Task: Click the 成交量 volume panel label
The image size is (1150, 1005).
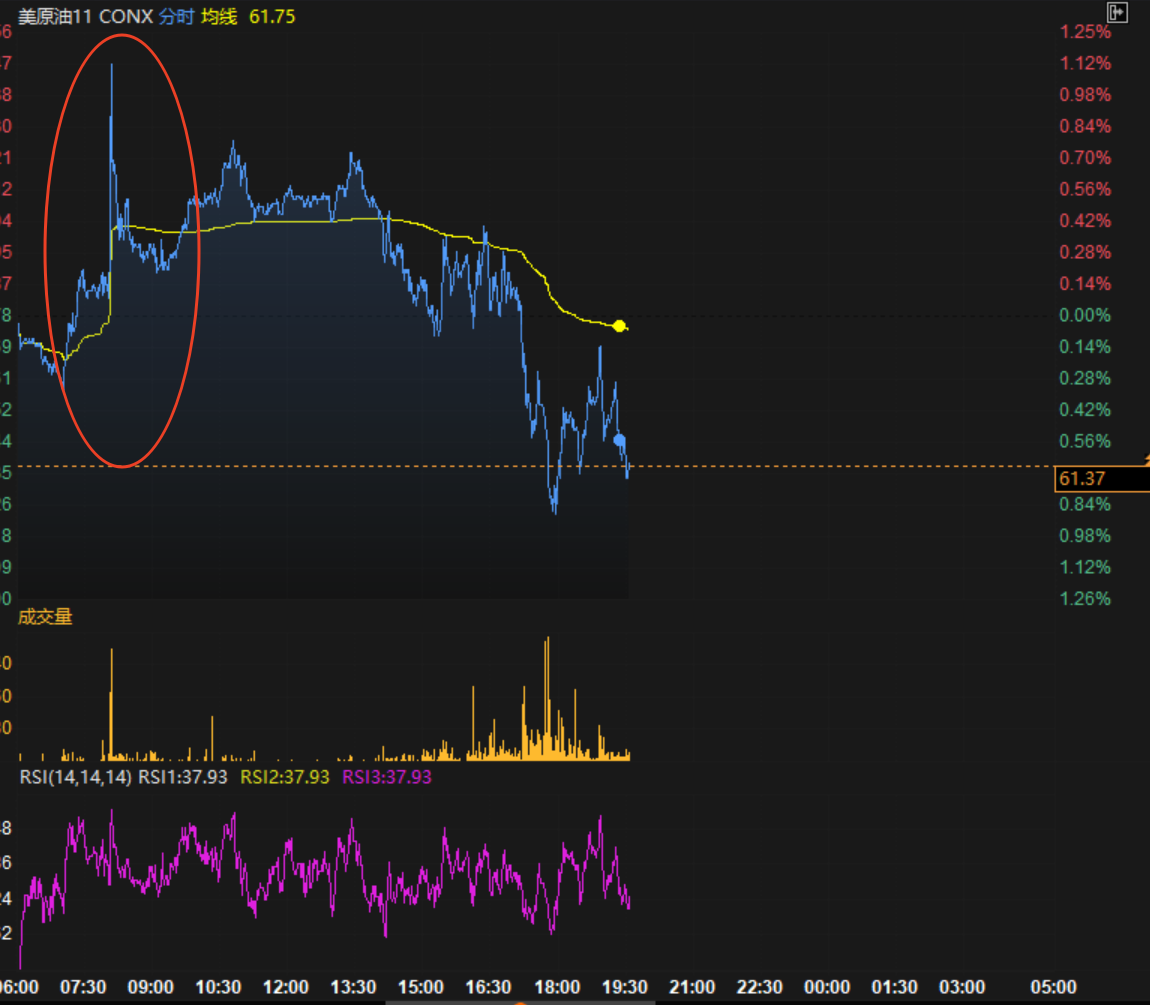Action: pos(45,617)
